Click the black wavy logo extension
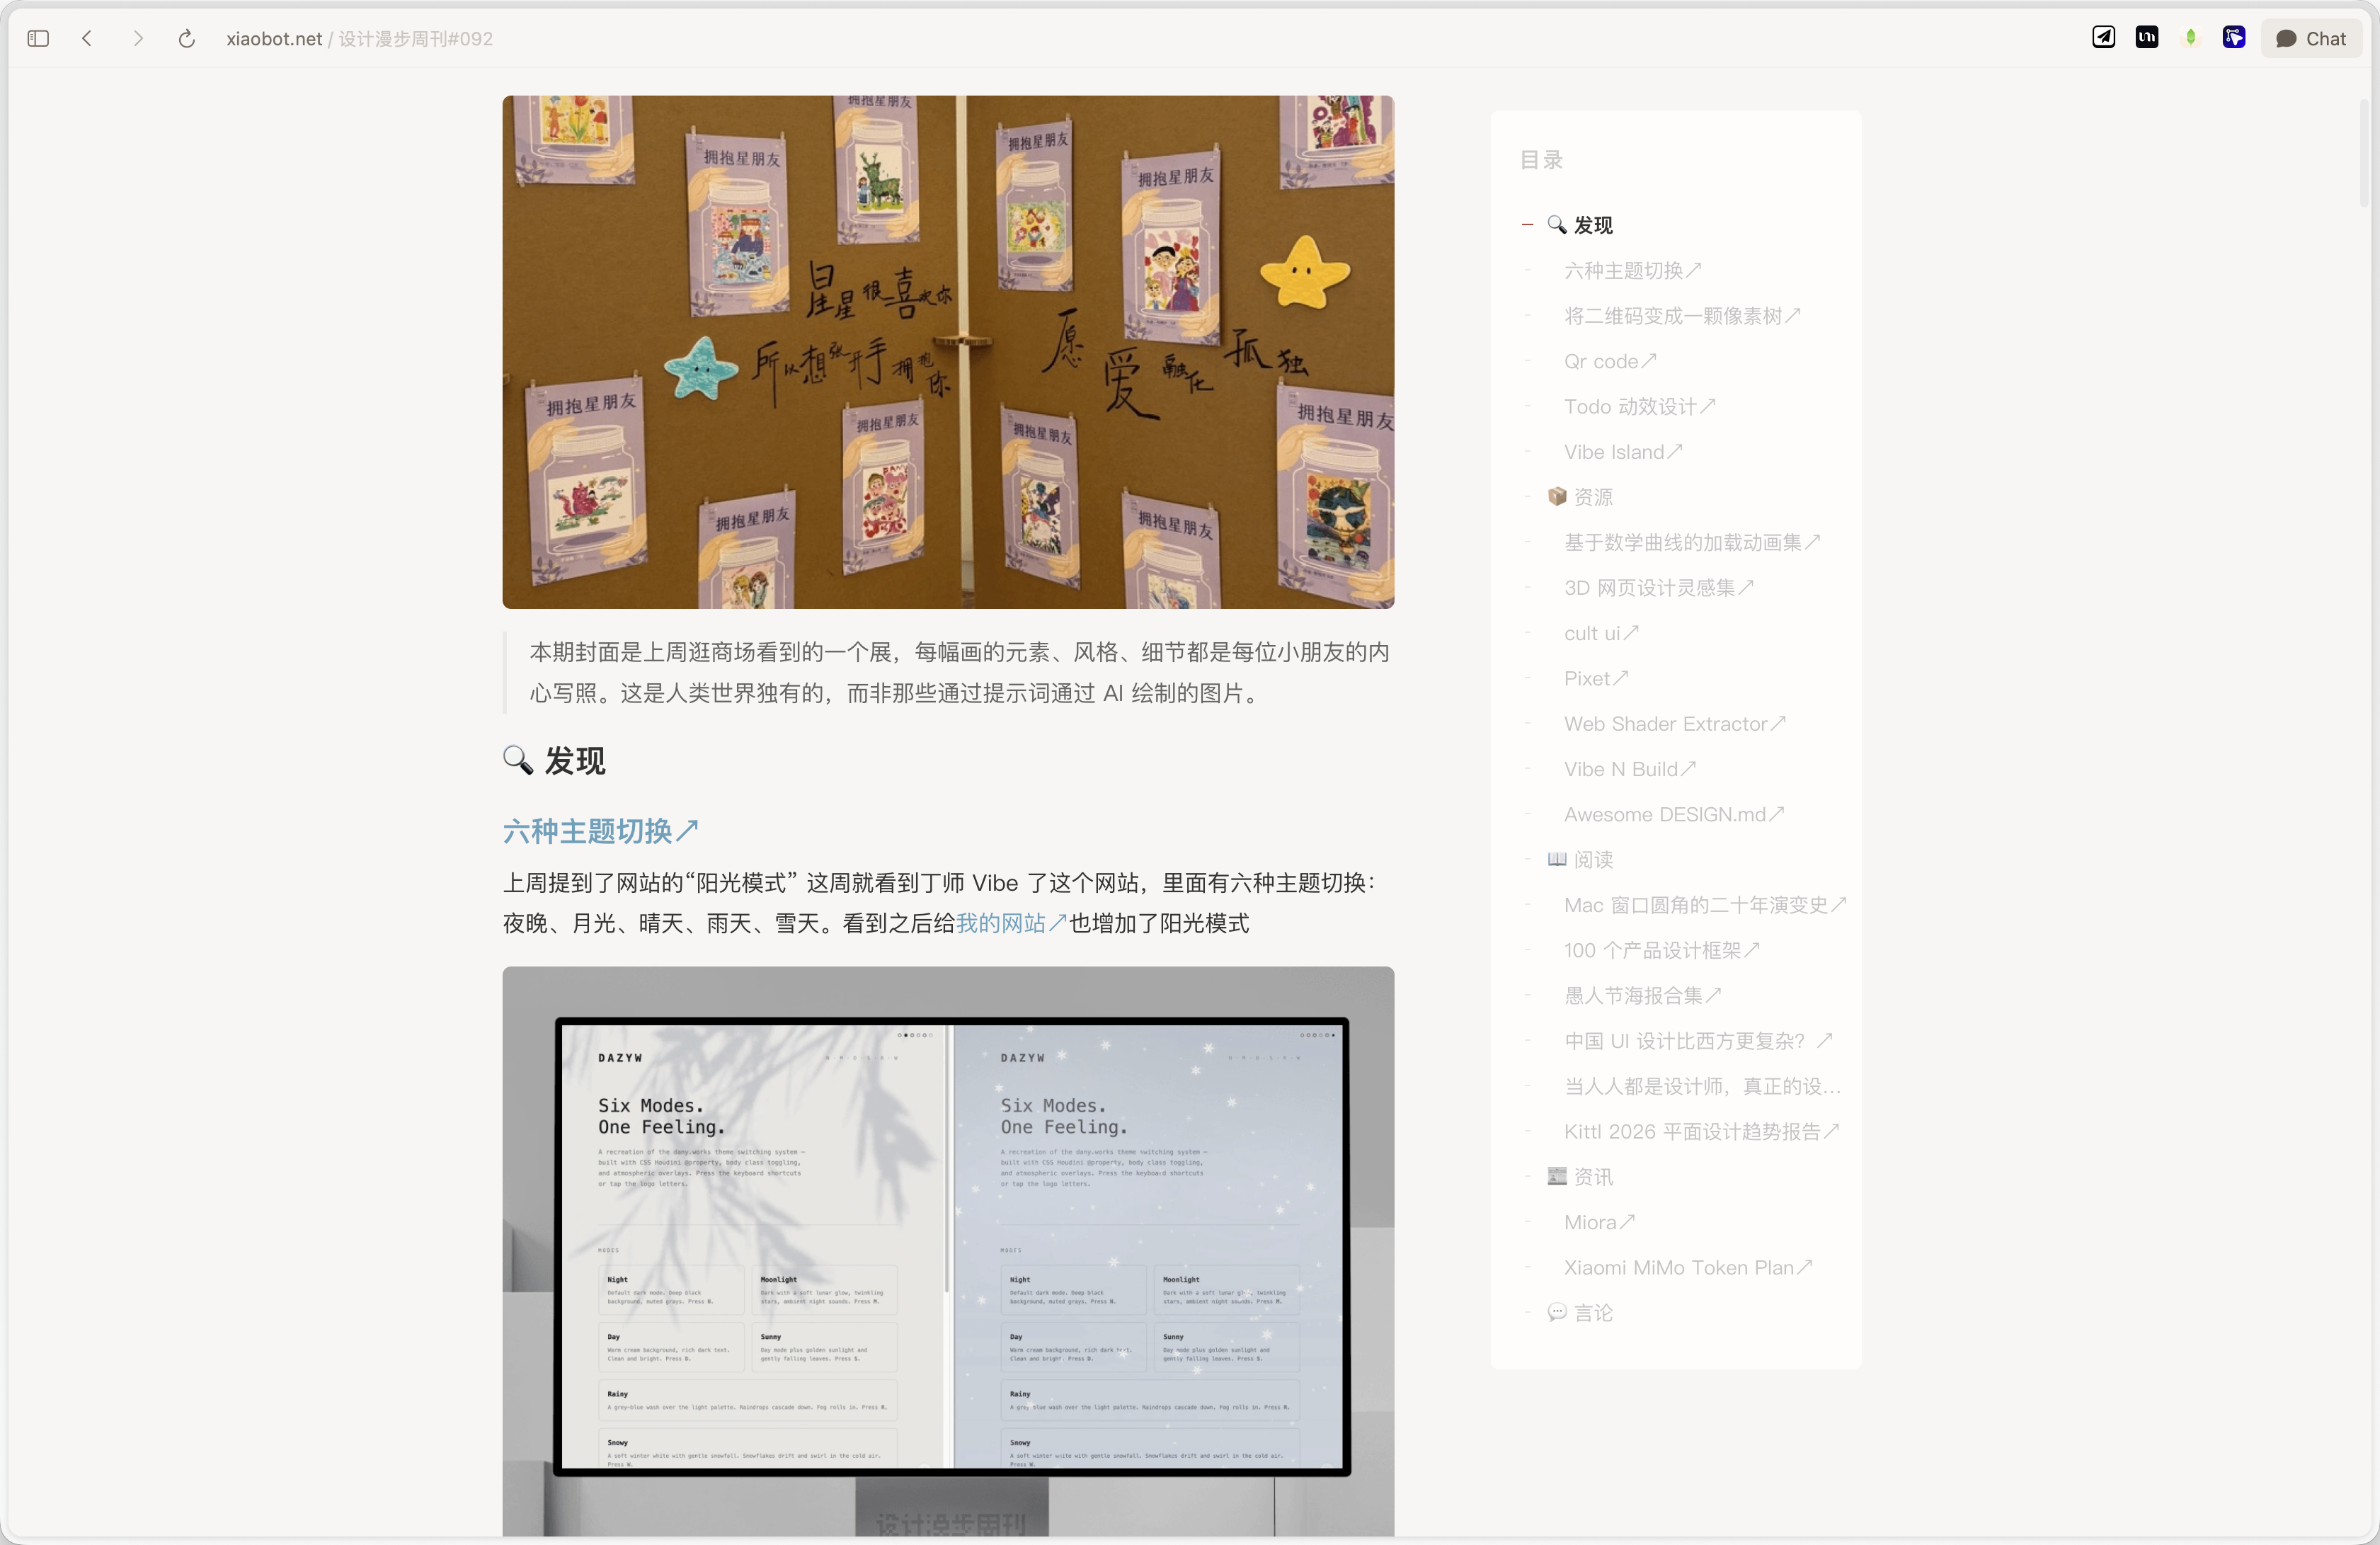 point(2146,38)
